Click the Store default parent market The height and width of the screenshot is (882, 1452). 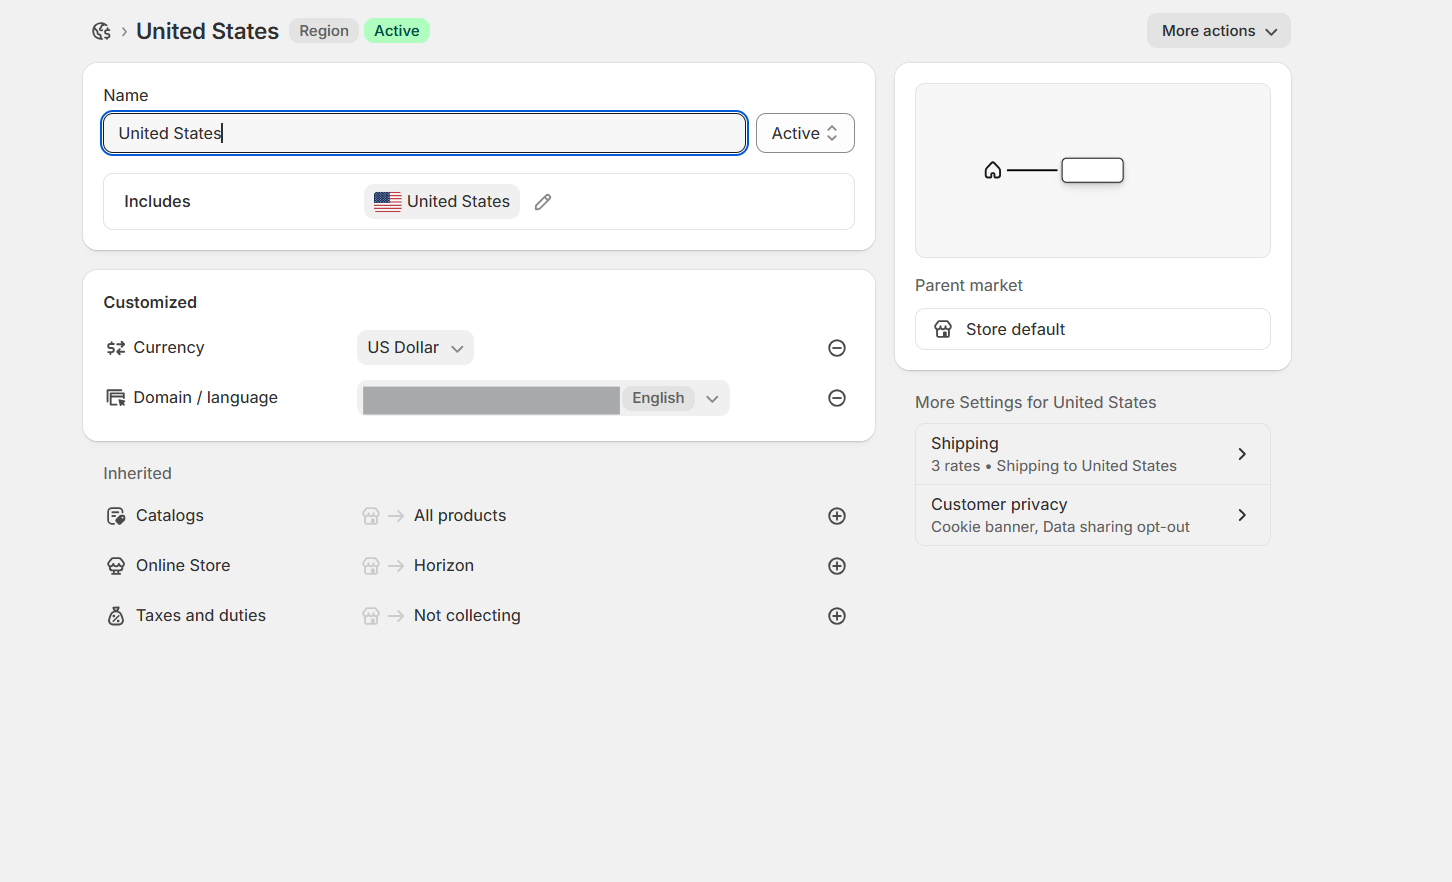click(1092, 329)
